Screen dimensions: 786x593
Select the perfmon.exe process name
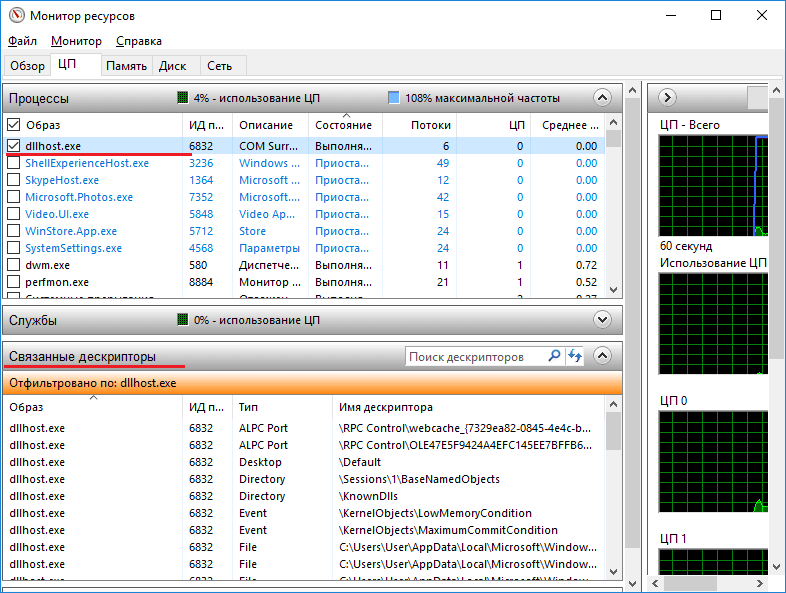pos(57,282)
